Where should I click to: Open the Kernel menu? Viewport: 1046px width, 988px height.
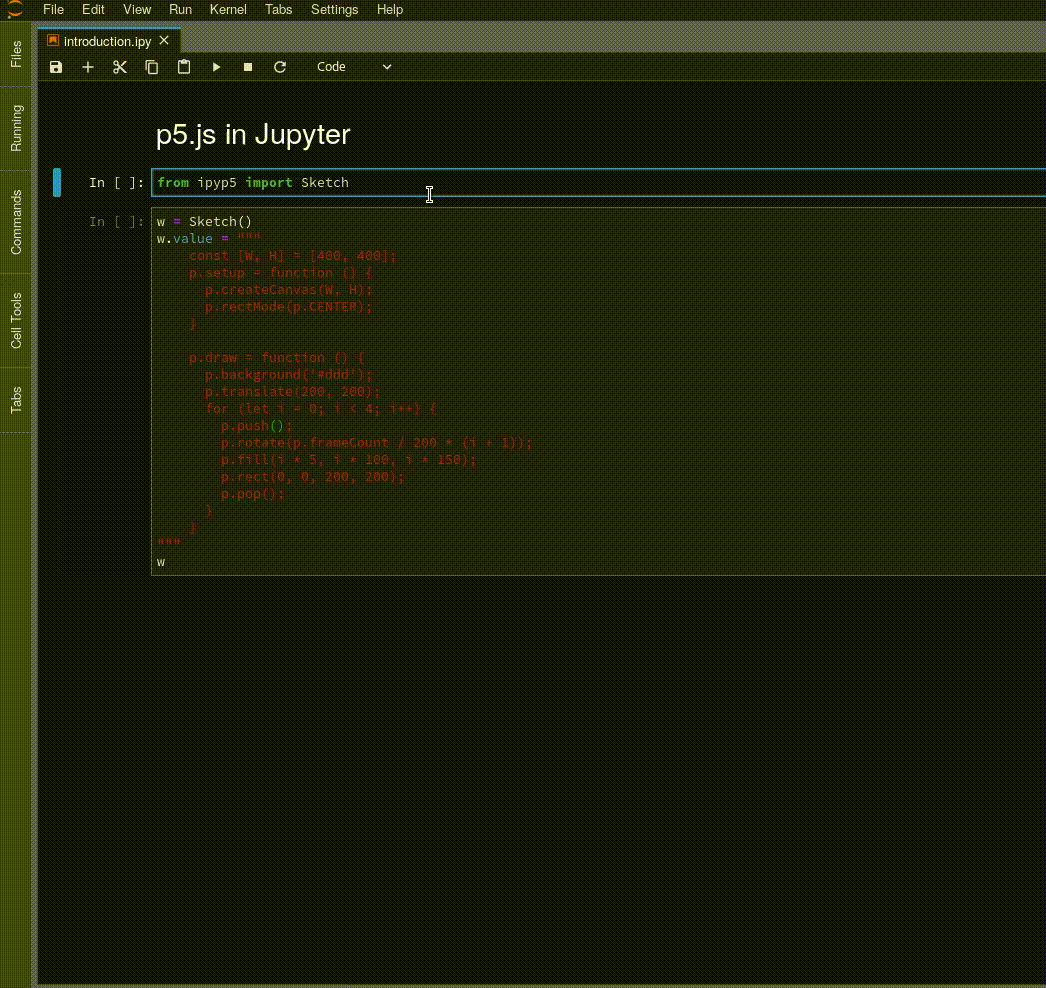coord(228,9)
